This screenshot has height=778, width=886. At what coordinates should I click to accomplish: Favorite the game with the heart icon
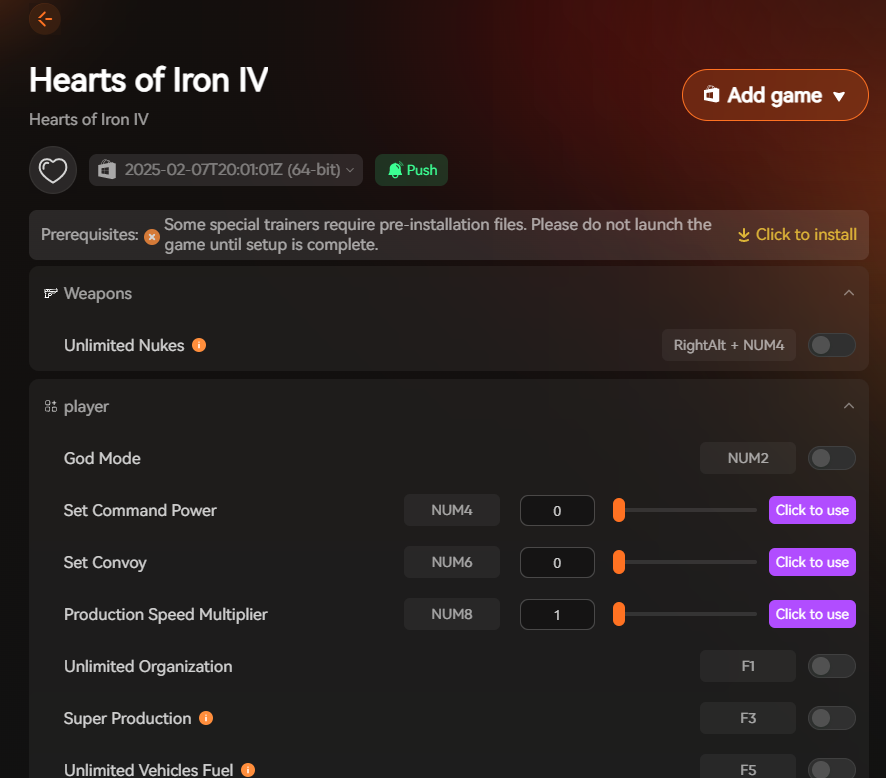coord(52,170)
